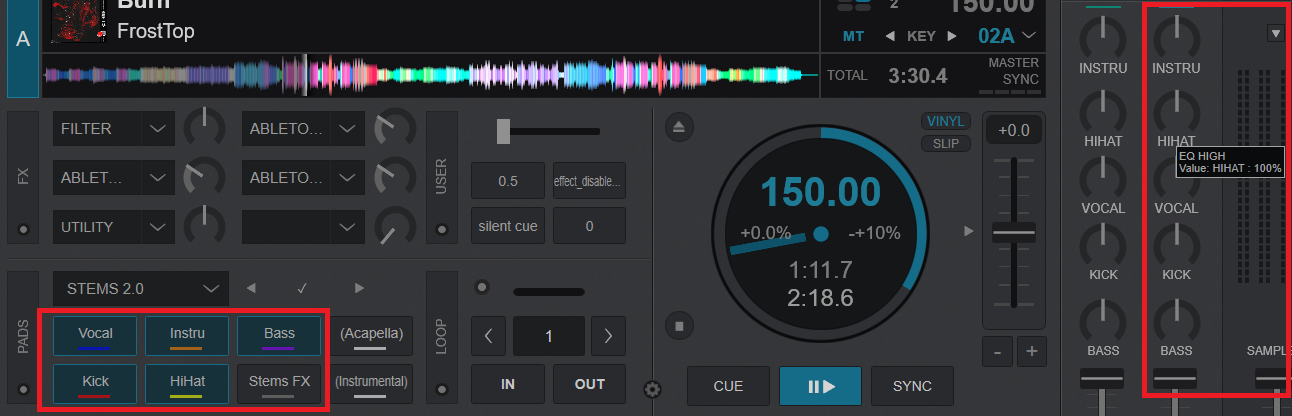Double the loop length with right chevron
This screenshot has width=1292, height=416.
point(607,336)
